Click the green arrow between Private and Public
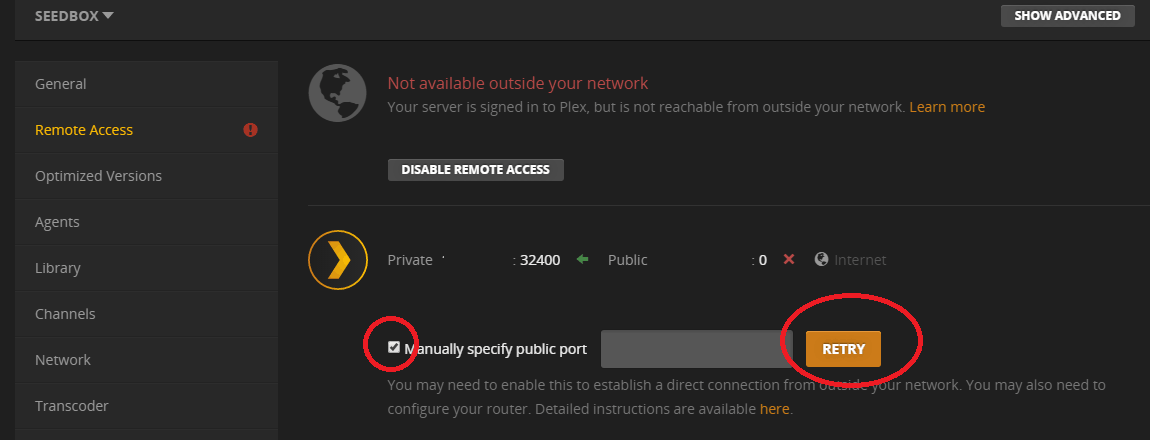The image size is (1150, 440). (582, 260)
